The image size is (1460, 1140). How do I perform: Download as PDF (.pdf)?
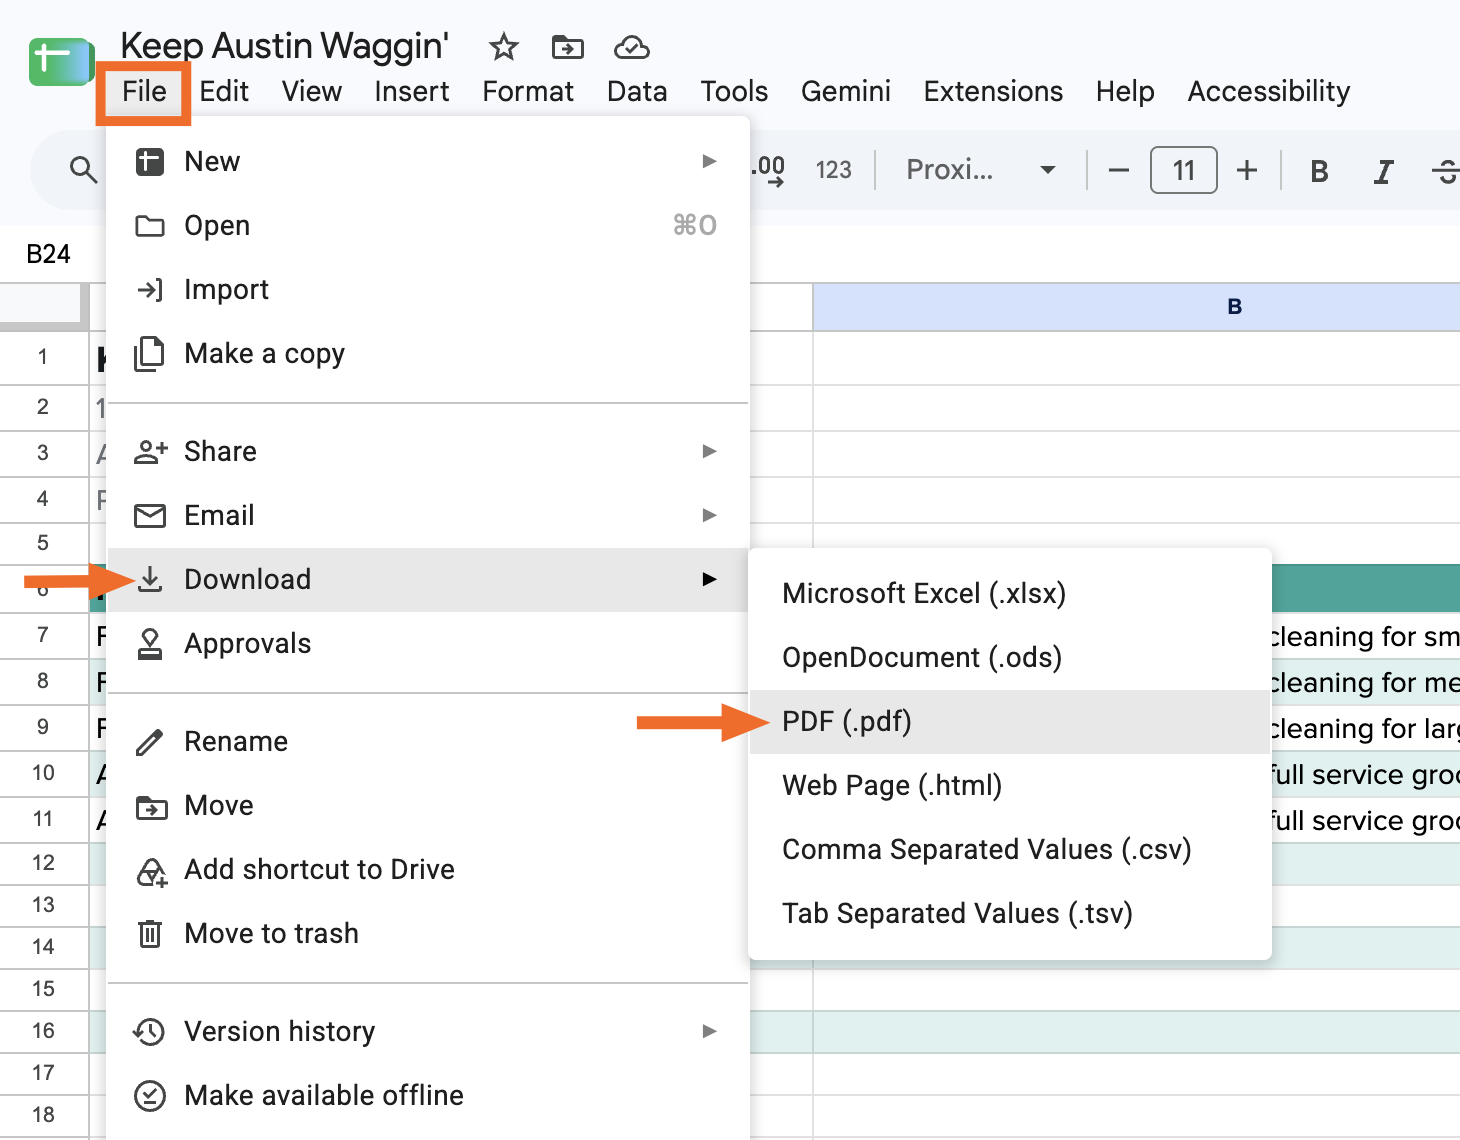(1010, 722)
